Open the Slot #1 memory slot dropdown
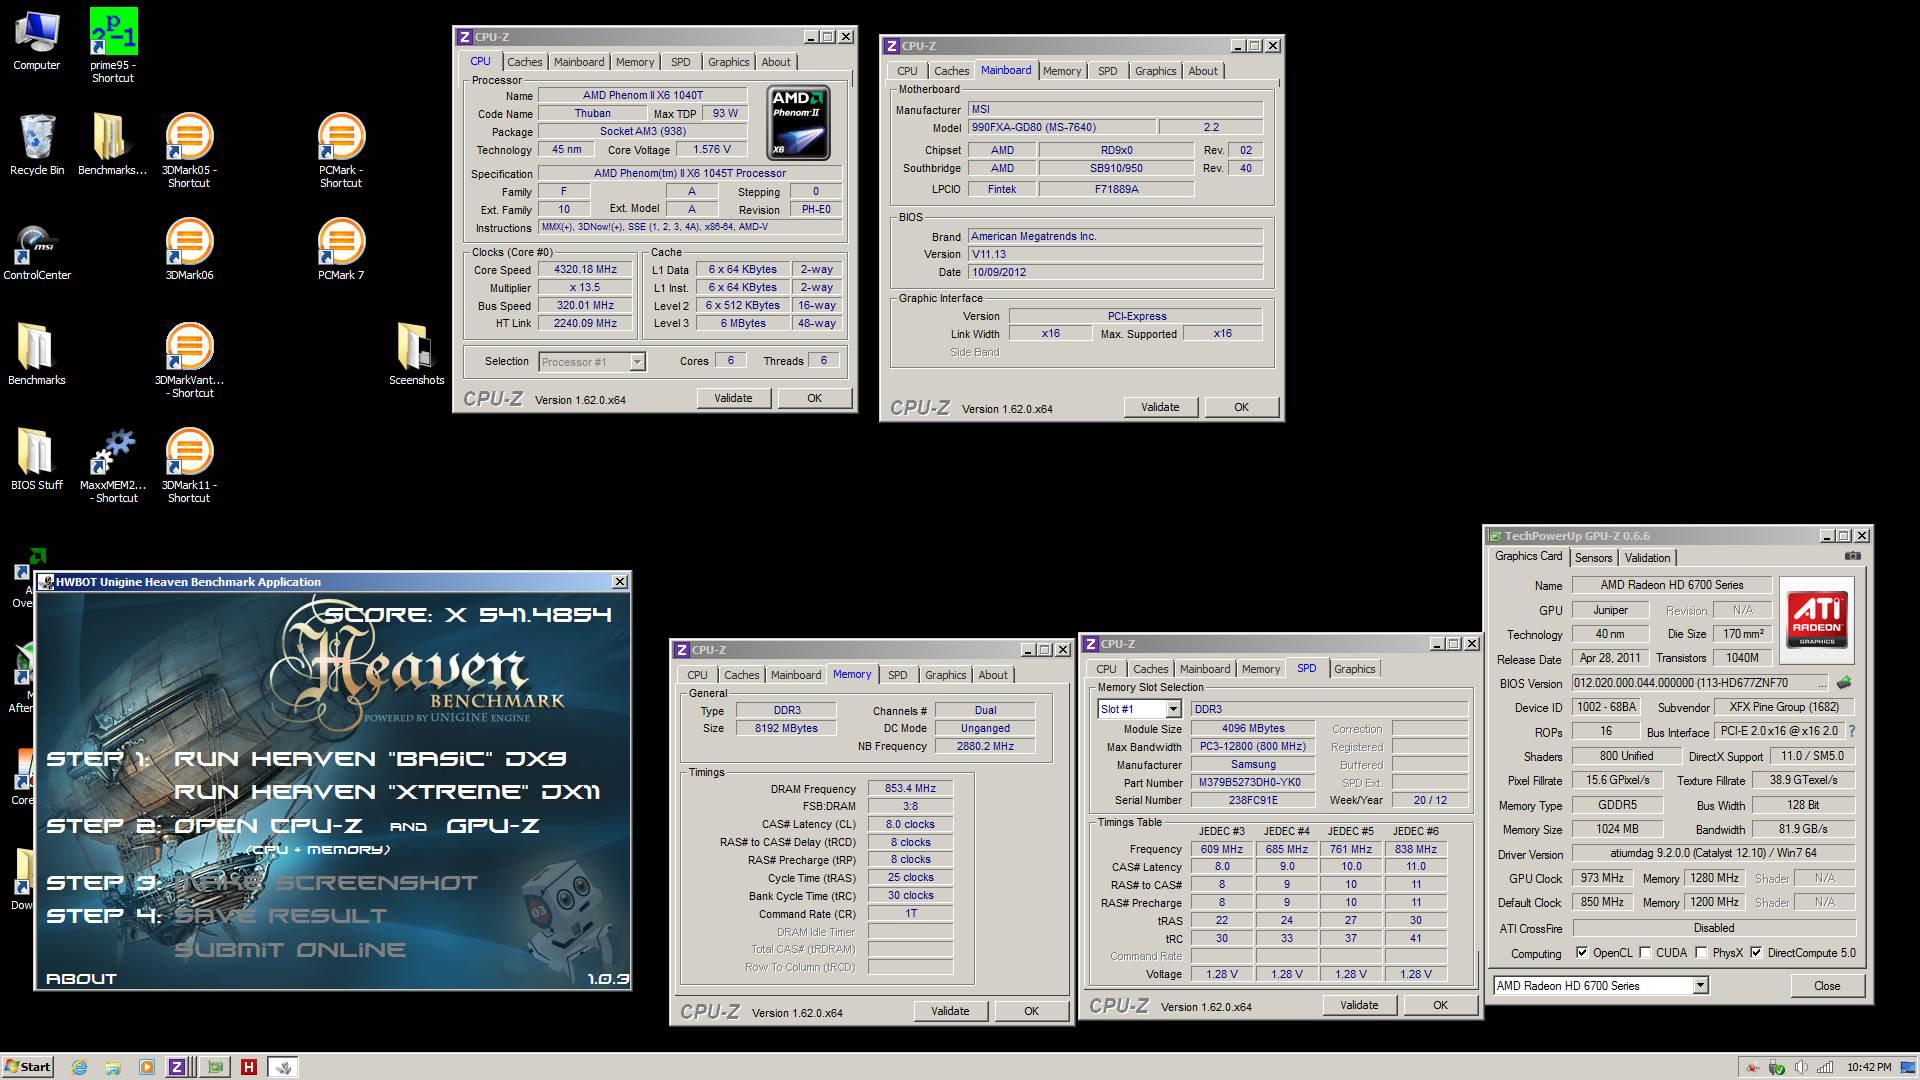The height and width of the screenshot is (1080, 1920). 1139,709
